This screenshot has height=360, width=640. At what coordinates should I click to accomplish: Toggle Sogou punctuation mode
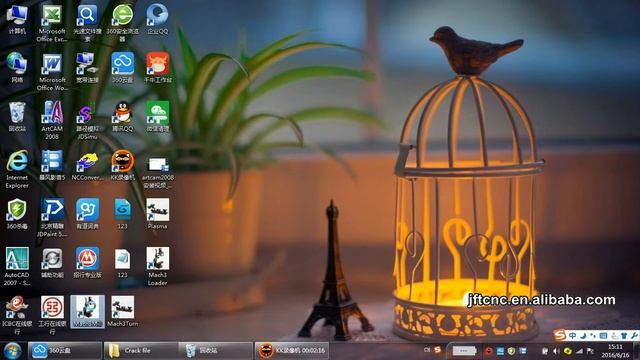pos(593,336)
